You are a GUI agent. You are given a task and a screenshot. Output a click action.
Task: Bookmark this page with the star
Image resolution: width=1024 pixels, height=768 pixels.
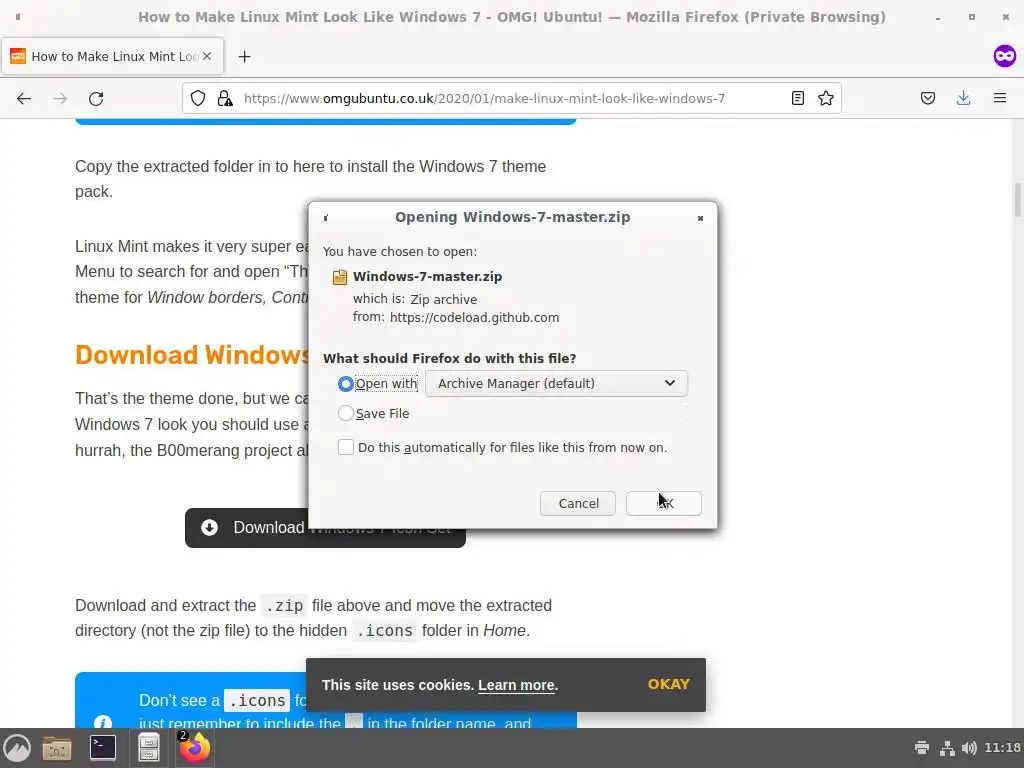click(x=825, y=99)
